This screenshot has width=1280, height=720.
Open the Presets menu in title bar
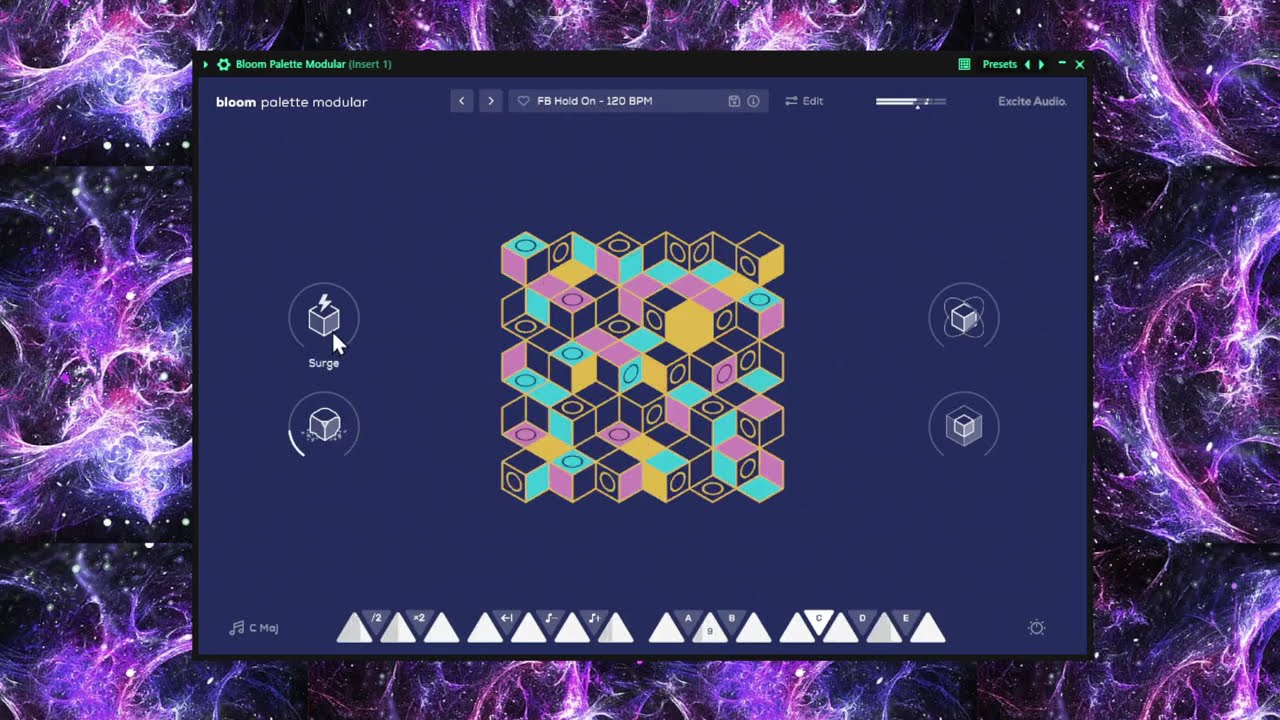tap(999, 64)
